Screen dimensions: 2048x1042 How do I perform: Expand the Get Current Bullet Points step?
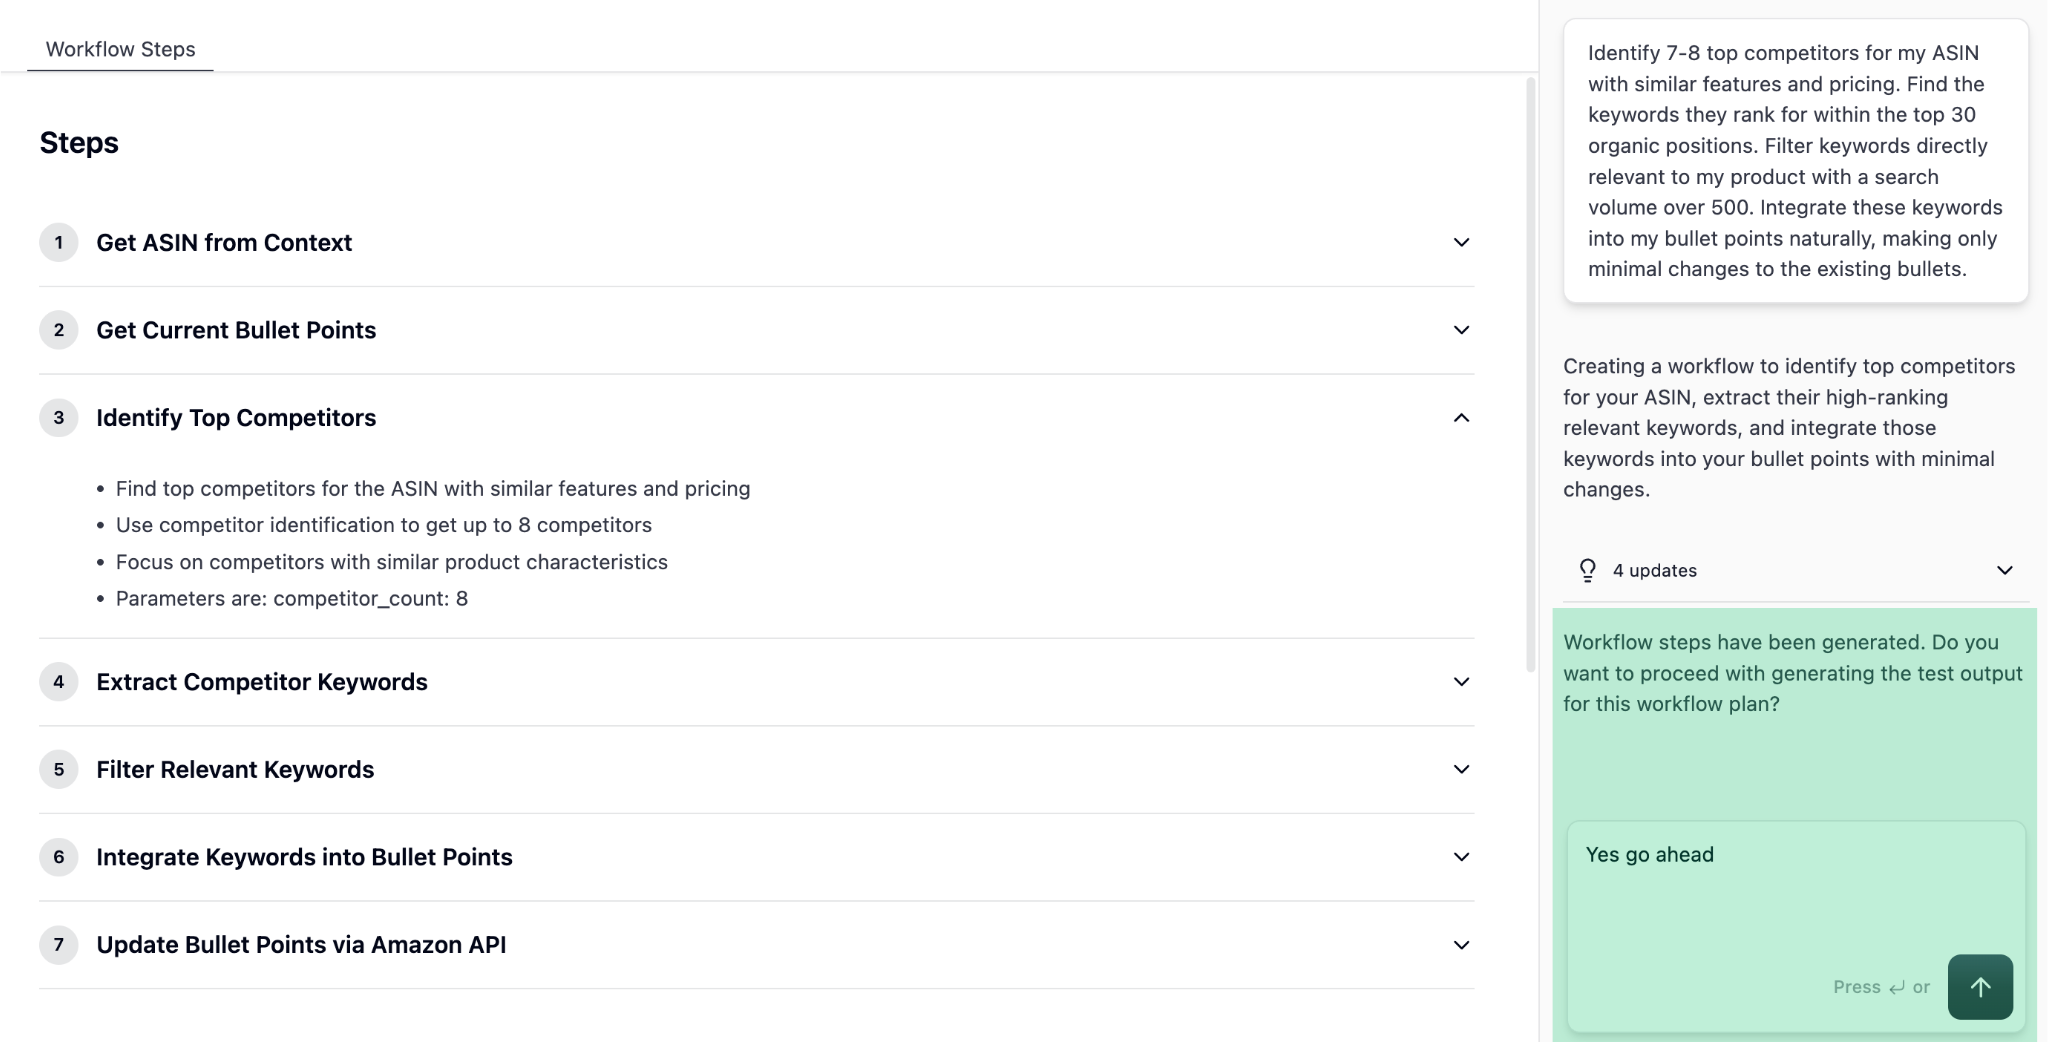[x=1460, y=329]
